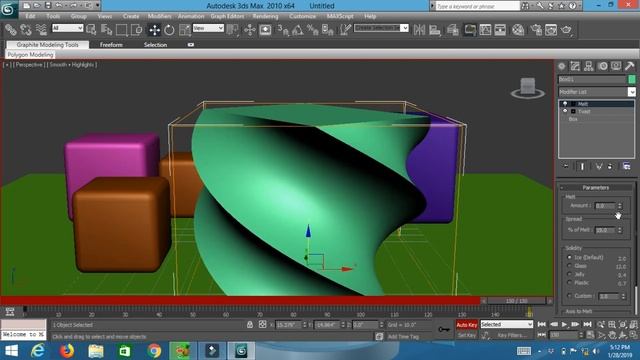Select the Custom solidity radio button
Viewport: 640px width, 360px height.
569,296
